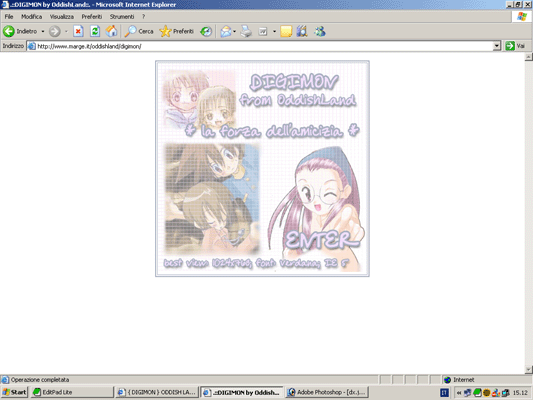Click the Stop loading red X icon
The width and height of the screenshot is (533, 400).
[x=78, y=31]
